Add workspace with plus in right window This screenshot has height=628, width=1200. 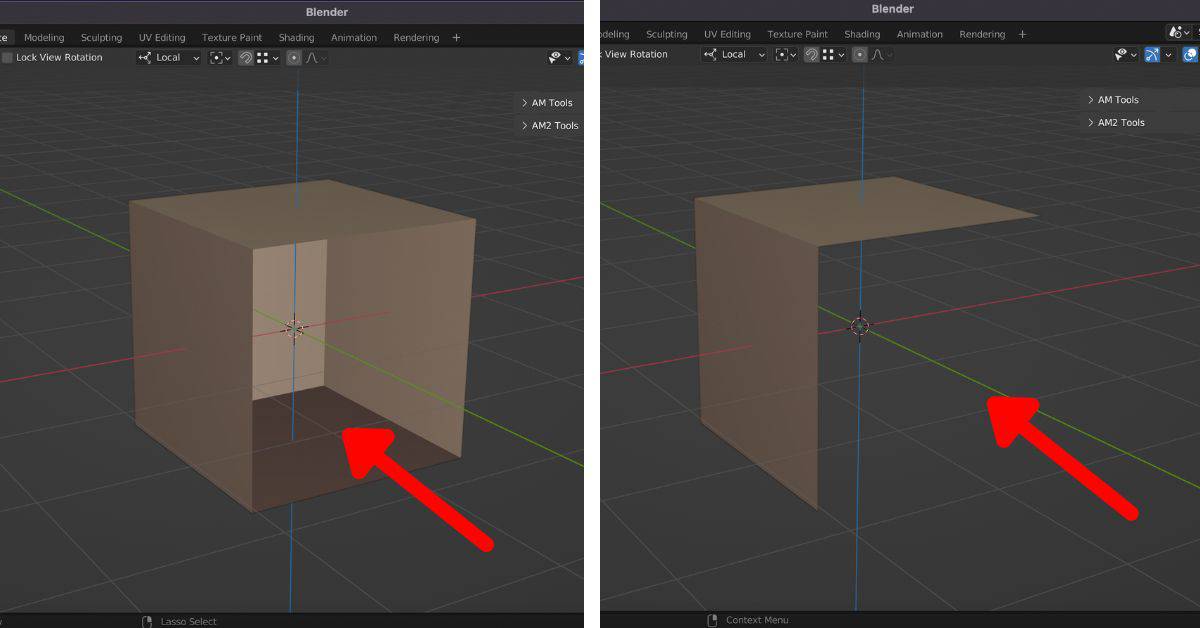[x=1022, y=35]
